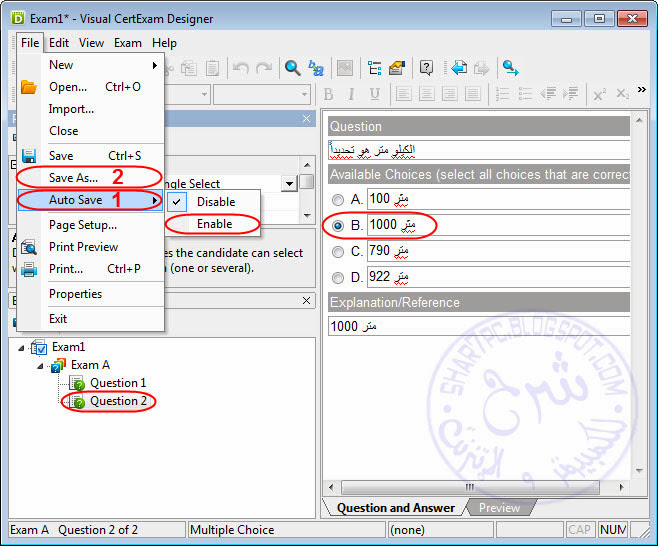
Task: Click the Paste clipboard icon
Action: [x=213, y=68]
